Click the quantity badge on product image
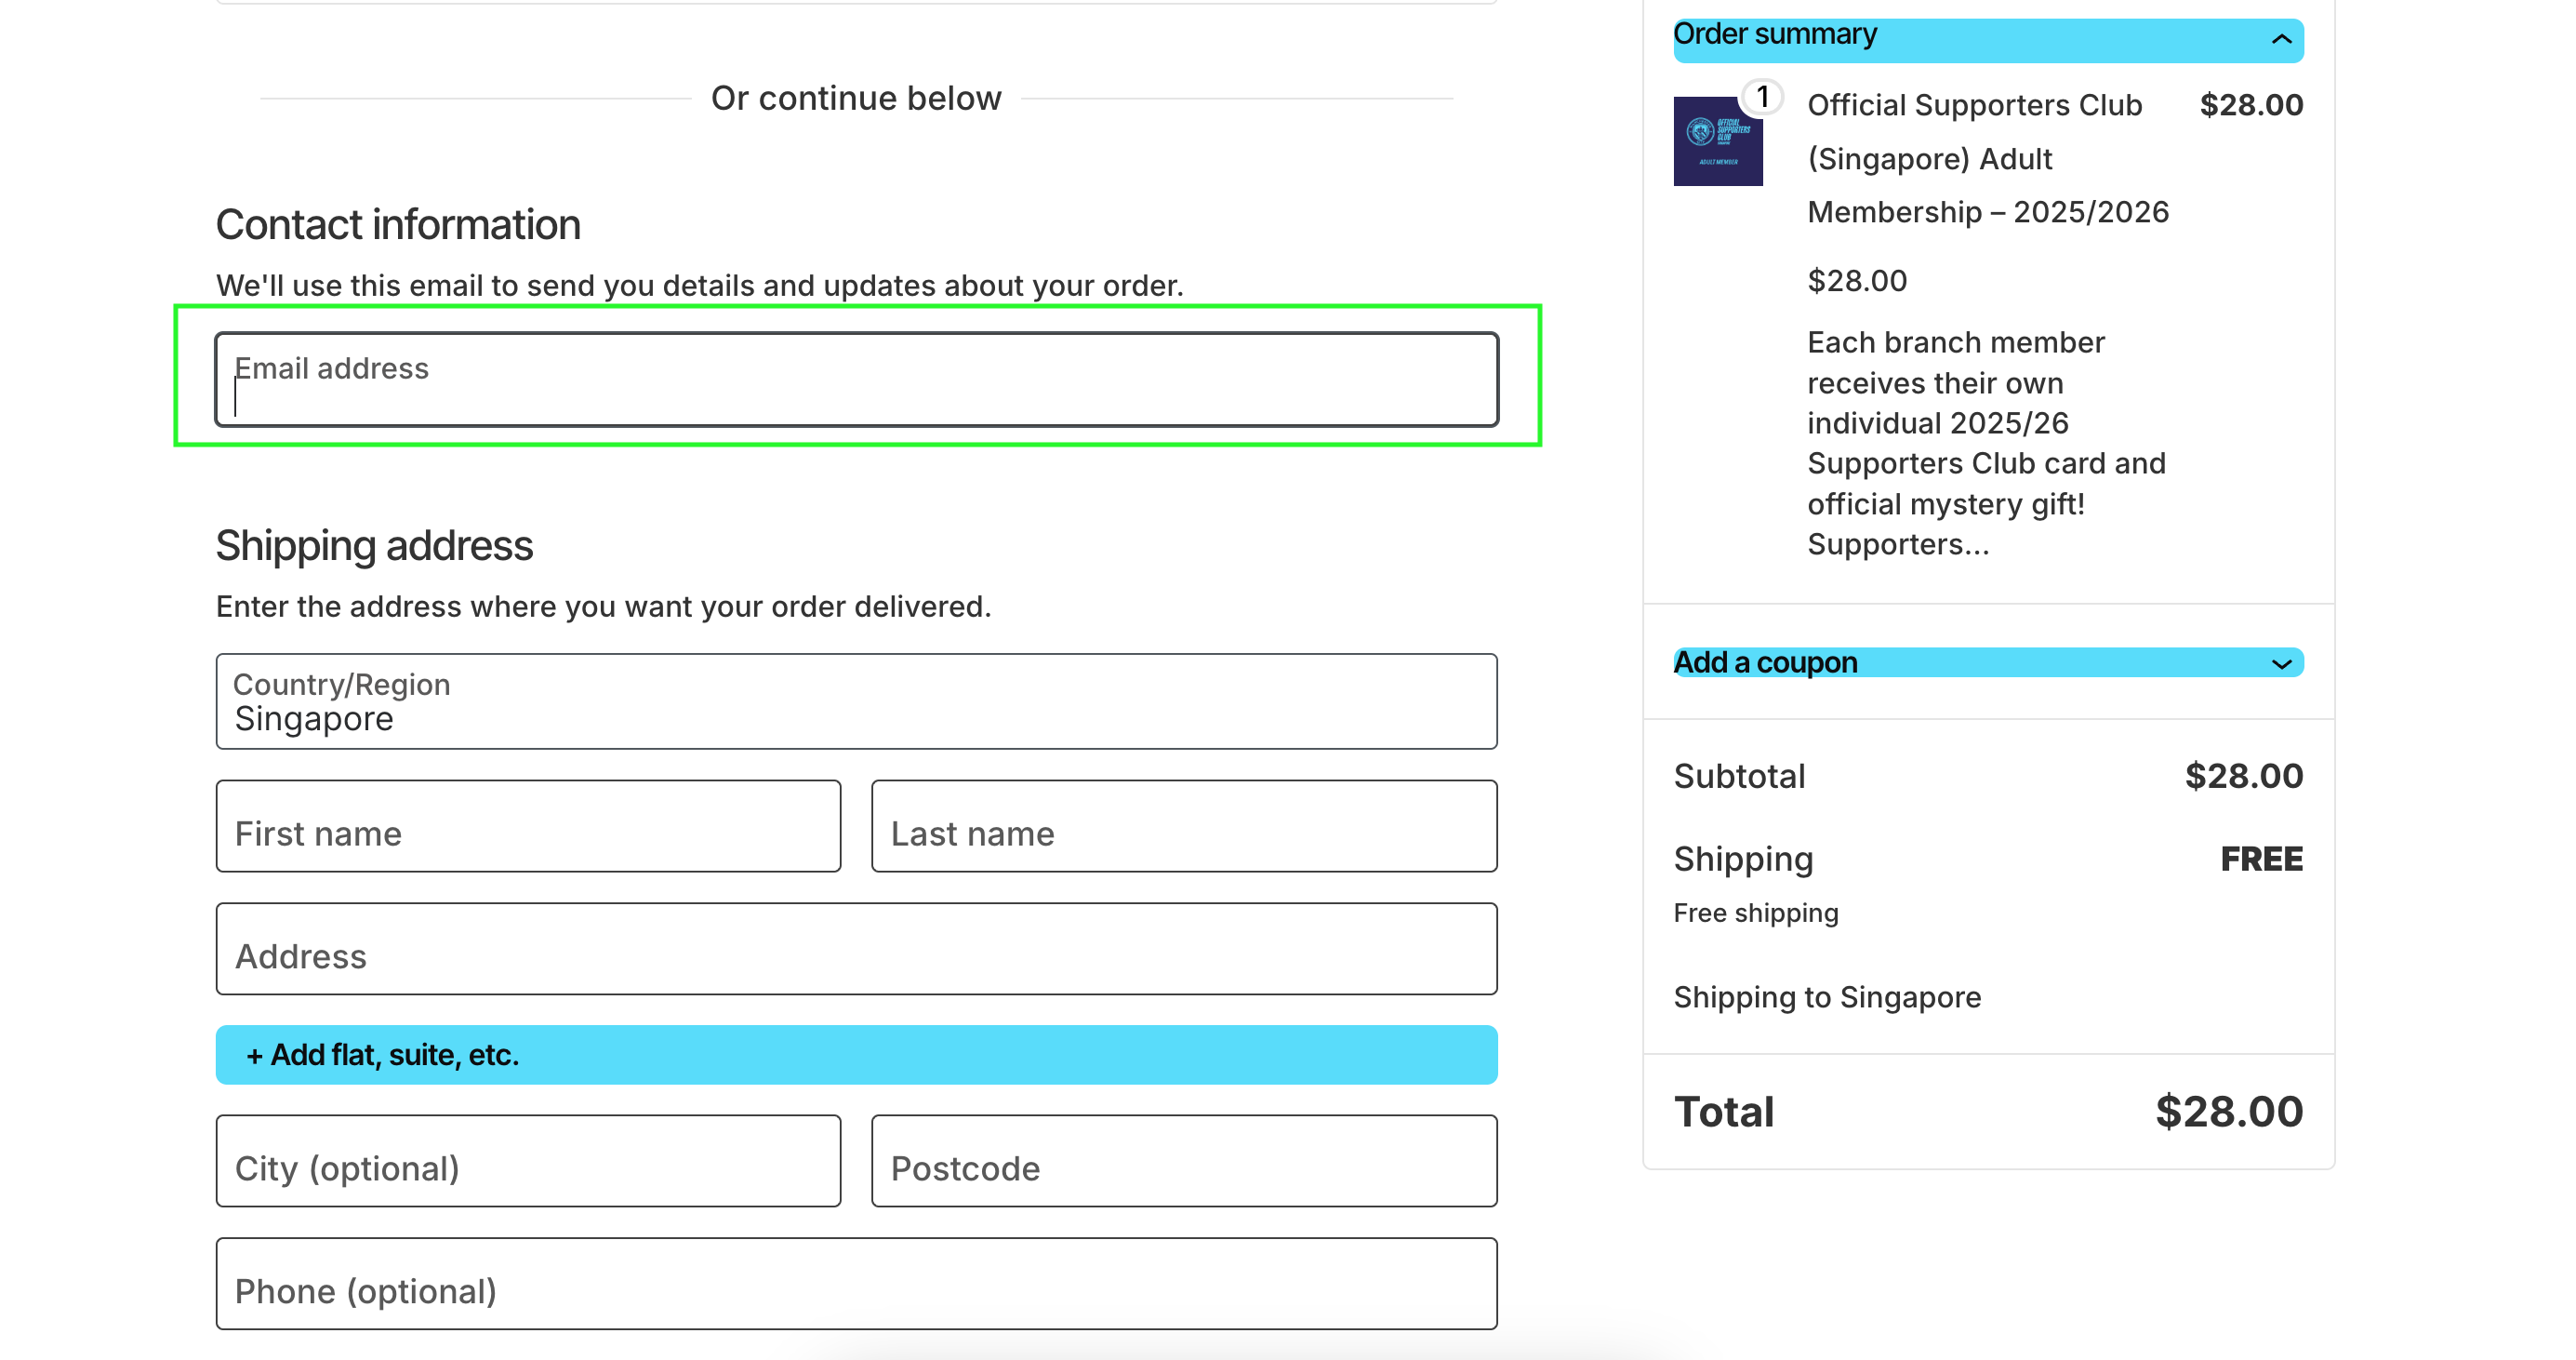 click(1763, 97)
